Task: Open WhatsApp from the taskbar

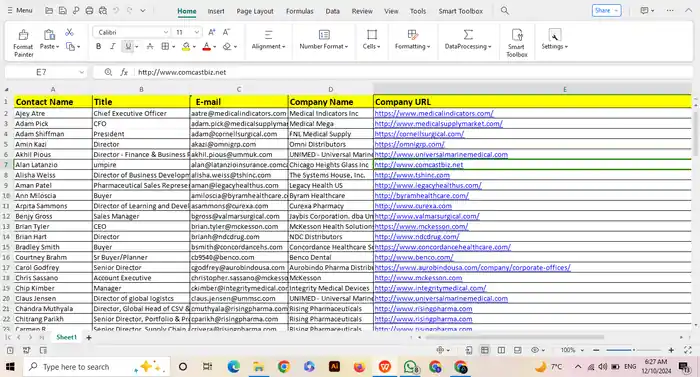Action: [x=410, y=367]
